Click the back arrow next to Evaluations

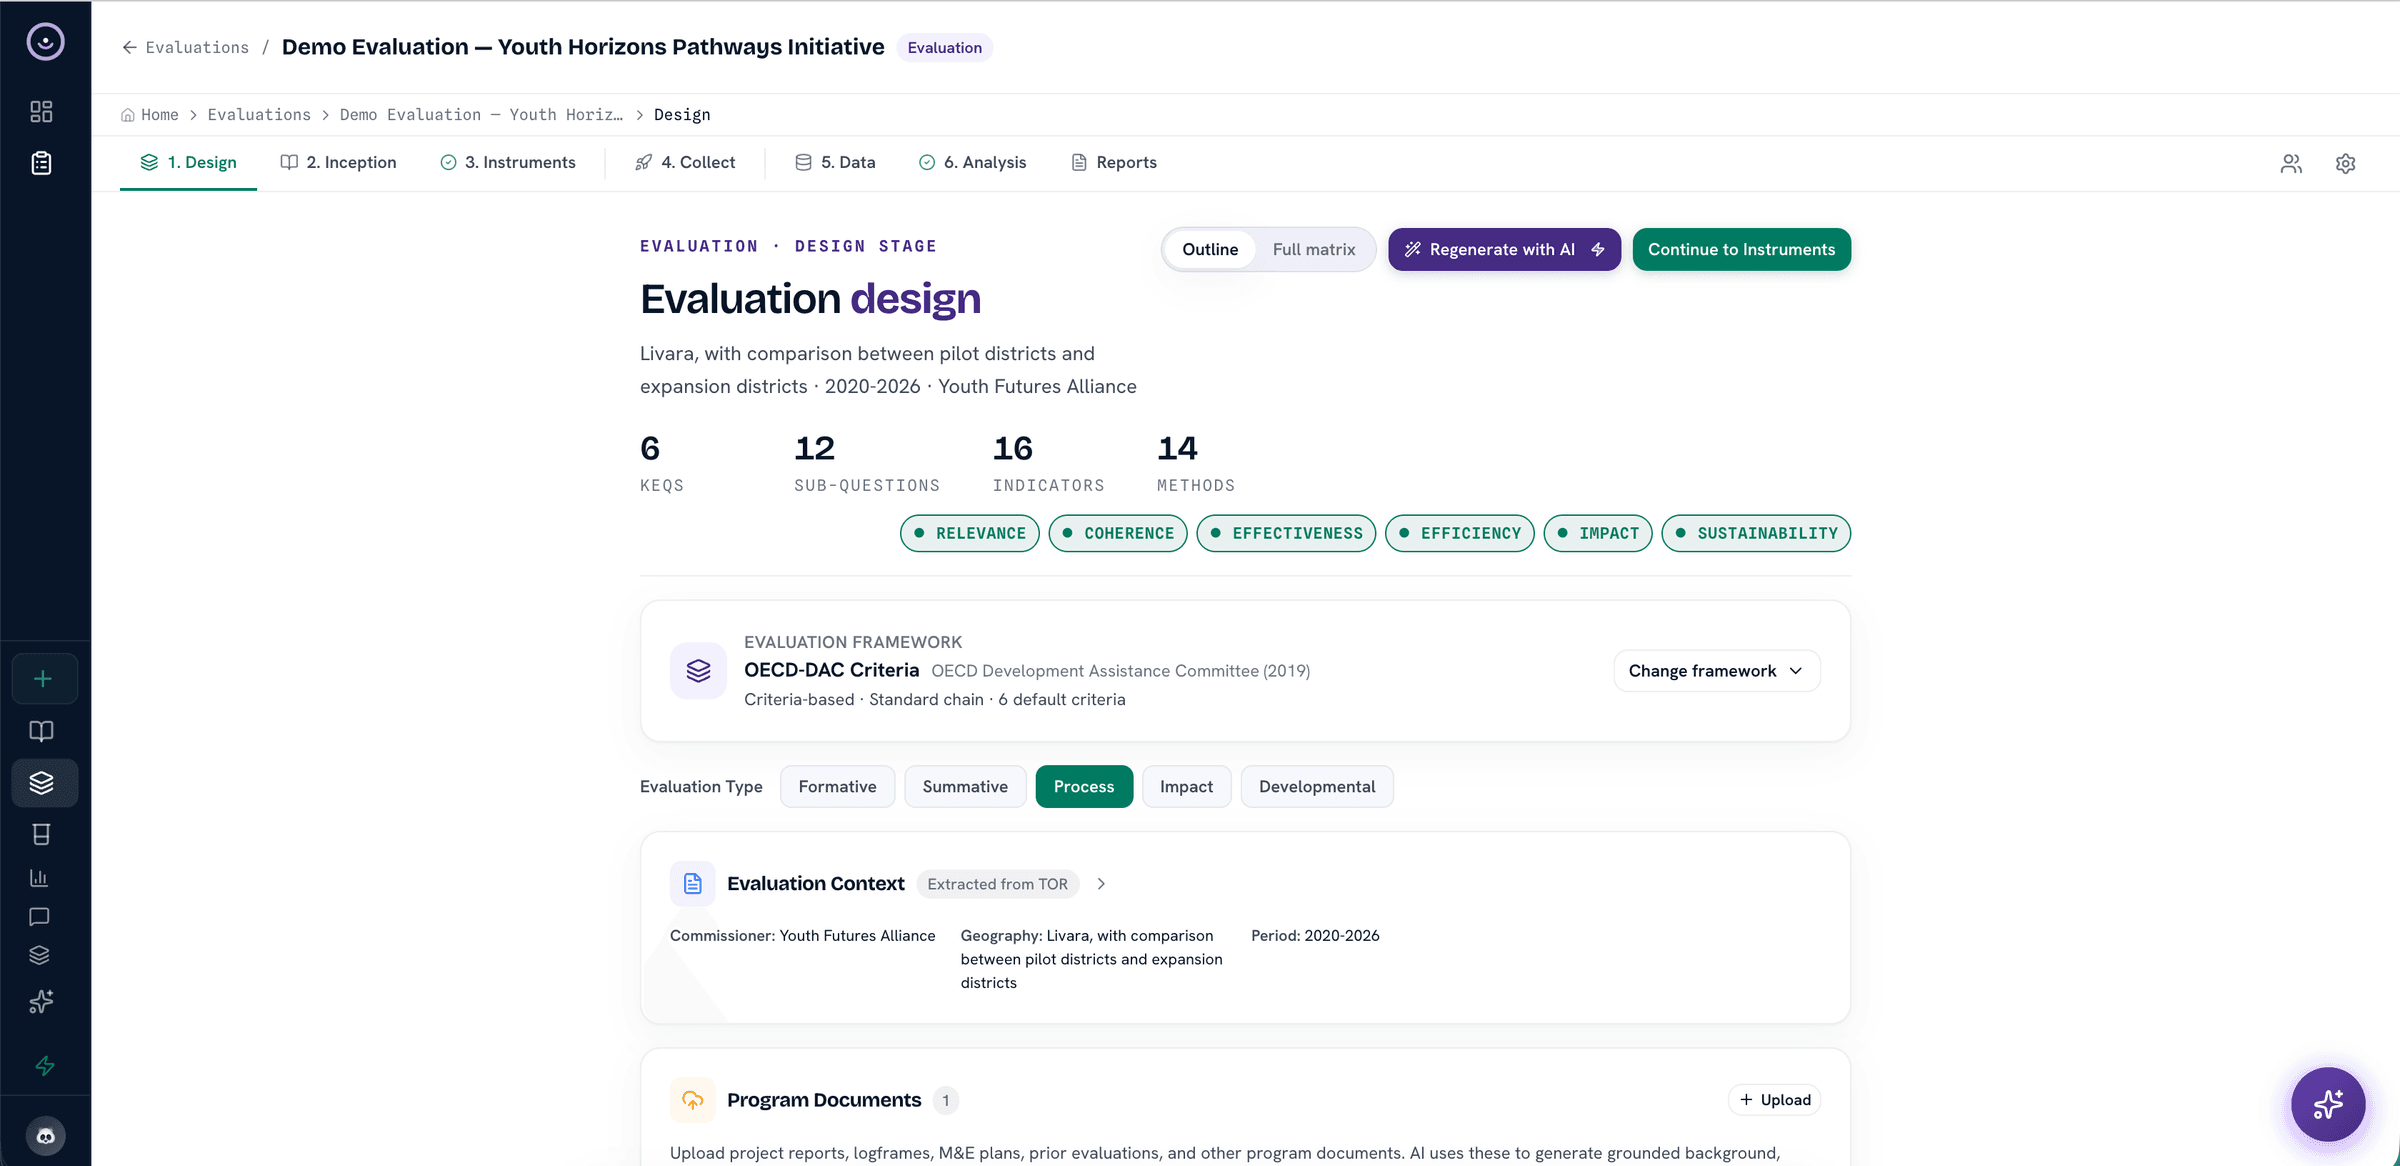(x=129, y=47)
